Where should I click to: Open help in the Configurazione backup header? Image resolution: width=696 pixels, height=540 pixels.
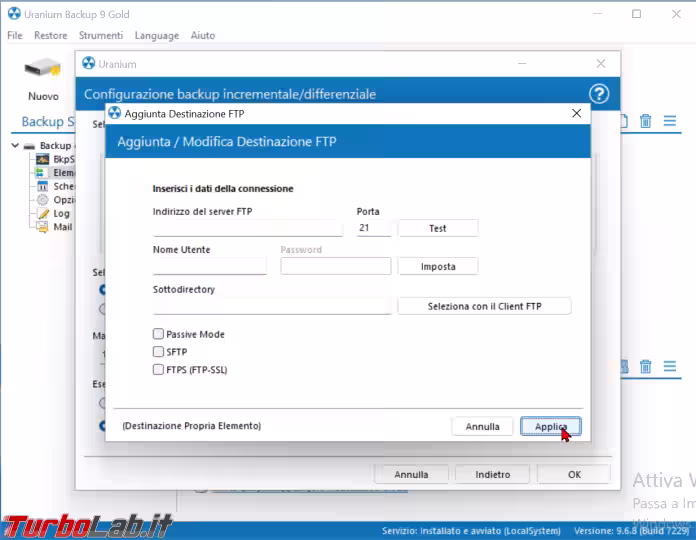point(599,94)
